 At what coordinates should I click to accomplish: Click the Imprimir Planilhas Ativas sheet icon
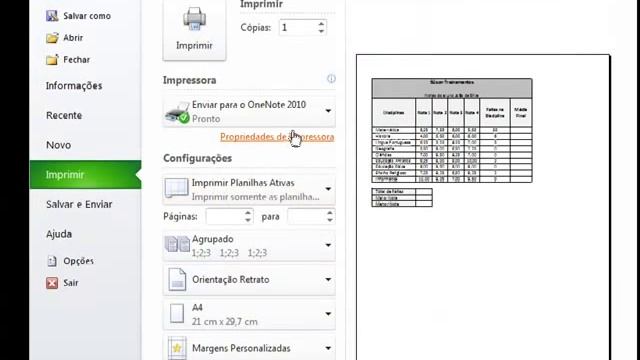coord(176,188)
